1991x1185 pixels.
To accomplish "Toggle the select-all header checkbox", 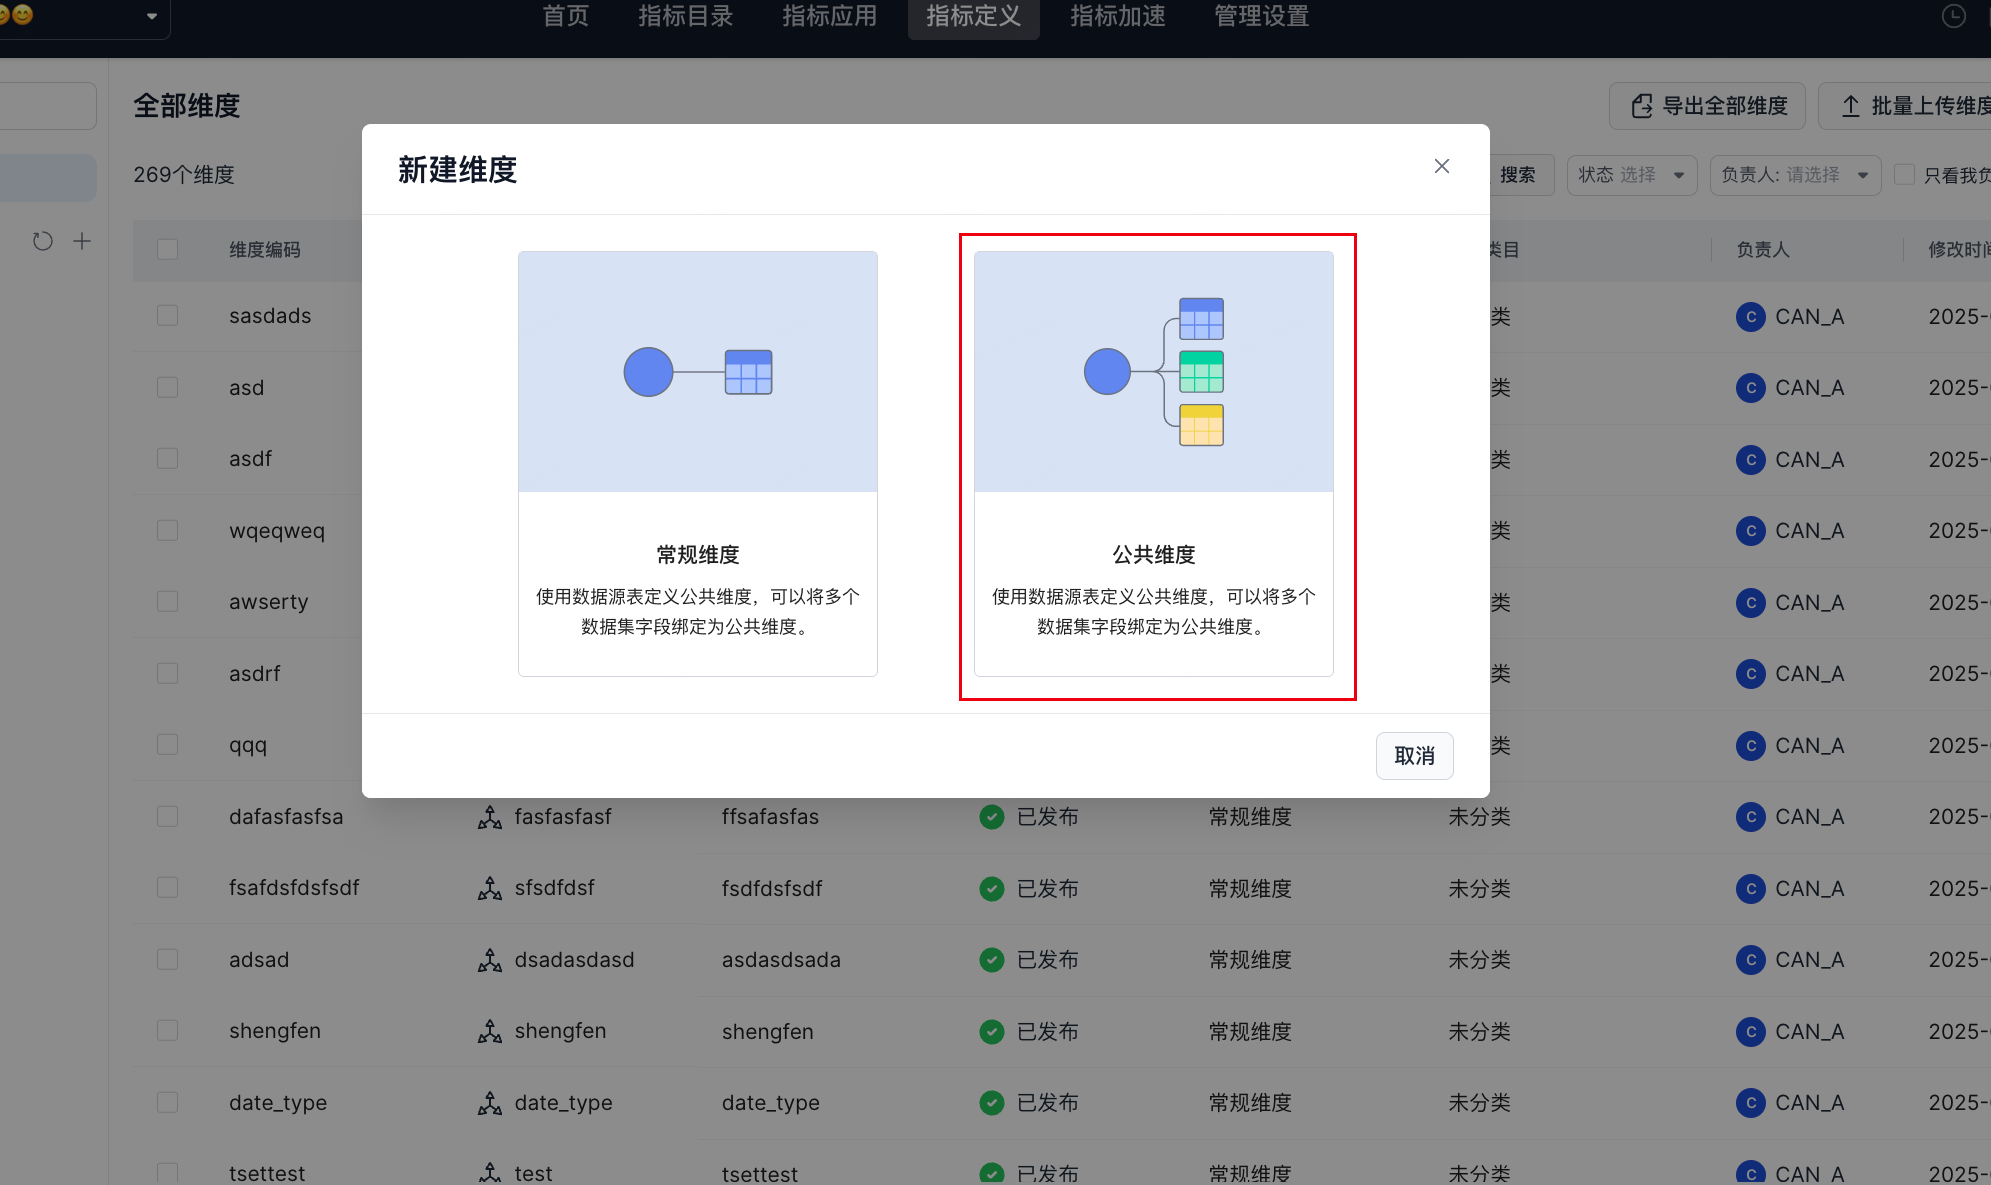I will point(167,249).
